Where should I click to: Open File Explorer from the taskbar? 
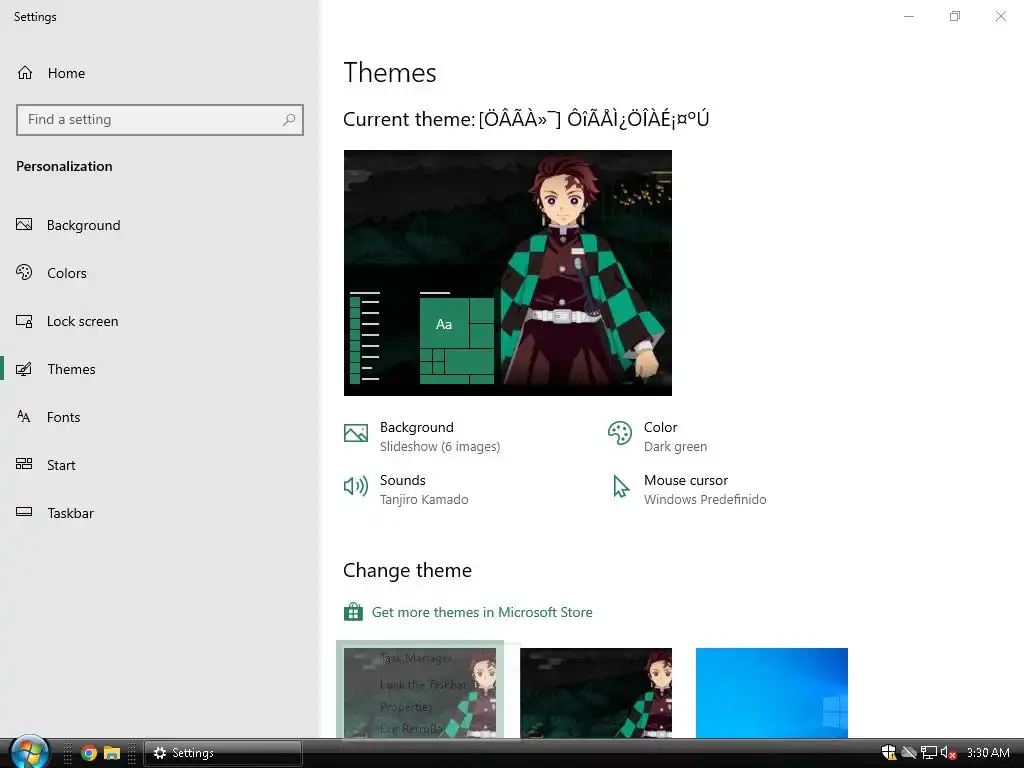112,753
